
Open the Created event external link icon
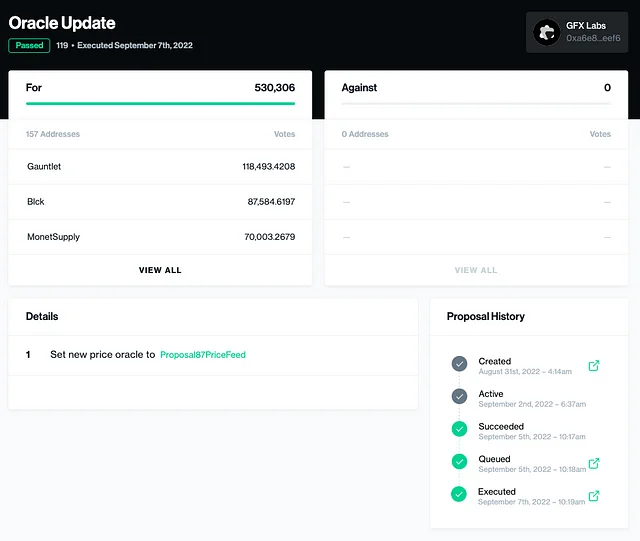594,365
